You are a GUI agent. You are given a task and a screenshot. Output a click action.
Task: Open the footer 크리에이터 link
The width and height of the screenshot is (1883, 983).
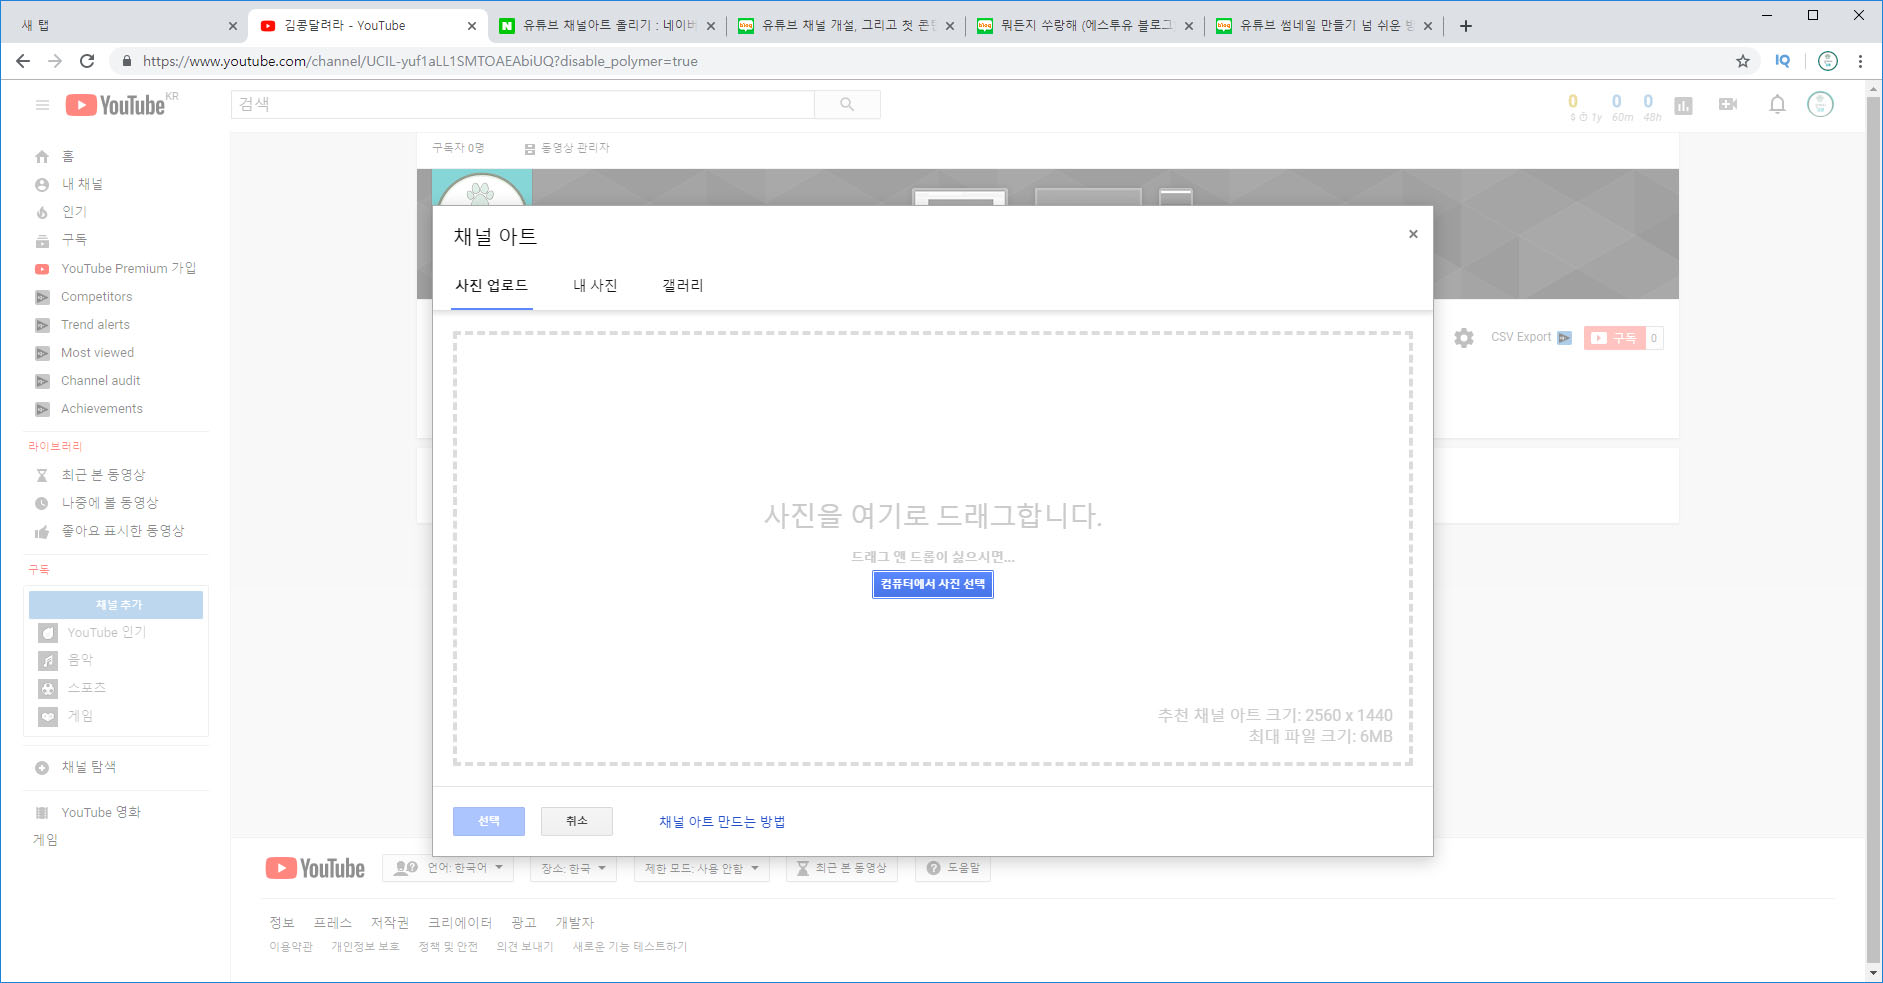(460, 923)
